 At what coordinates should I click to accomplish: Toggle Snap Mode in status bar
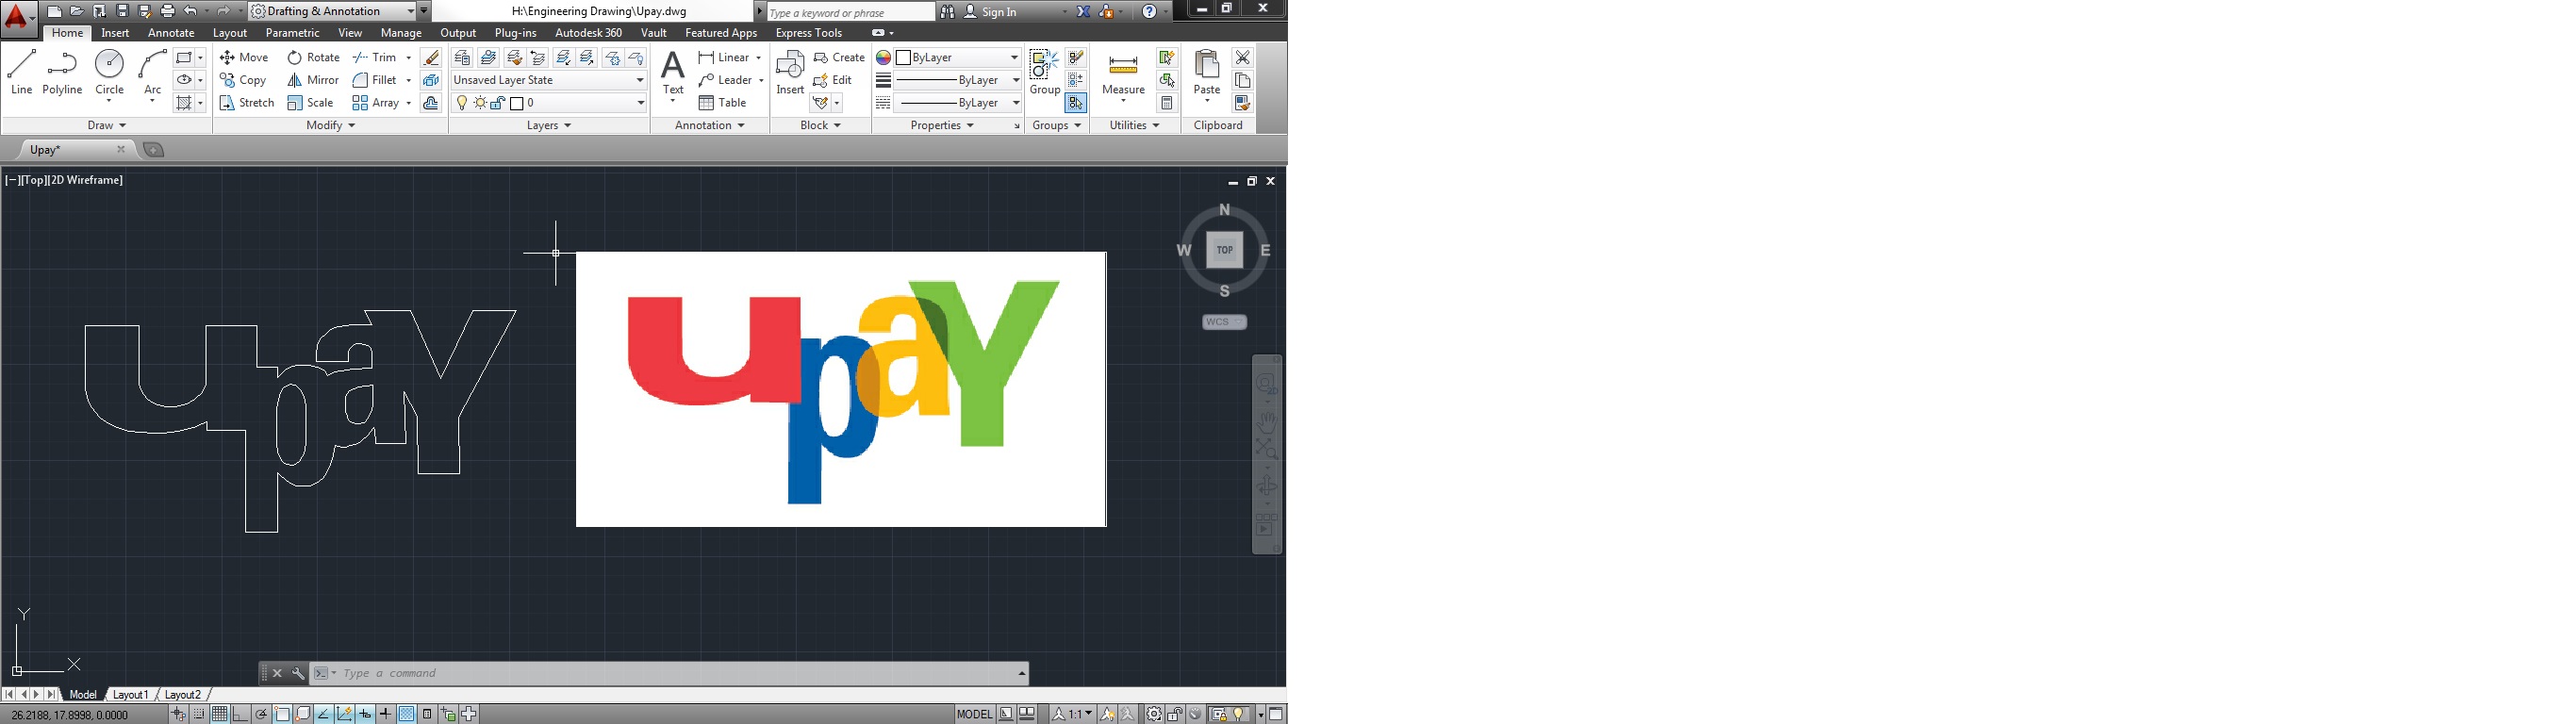(199, 714)
